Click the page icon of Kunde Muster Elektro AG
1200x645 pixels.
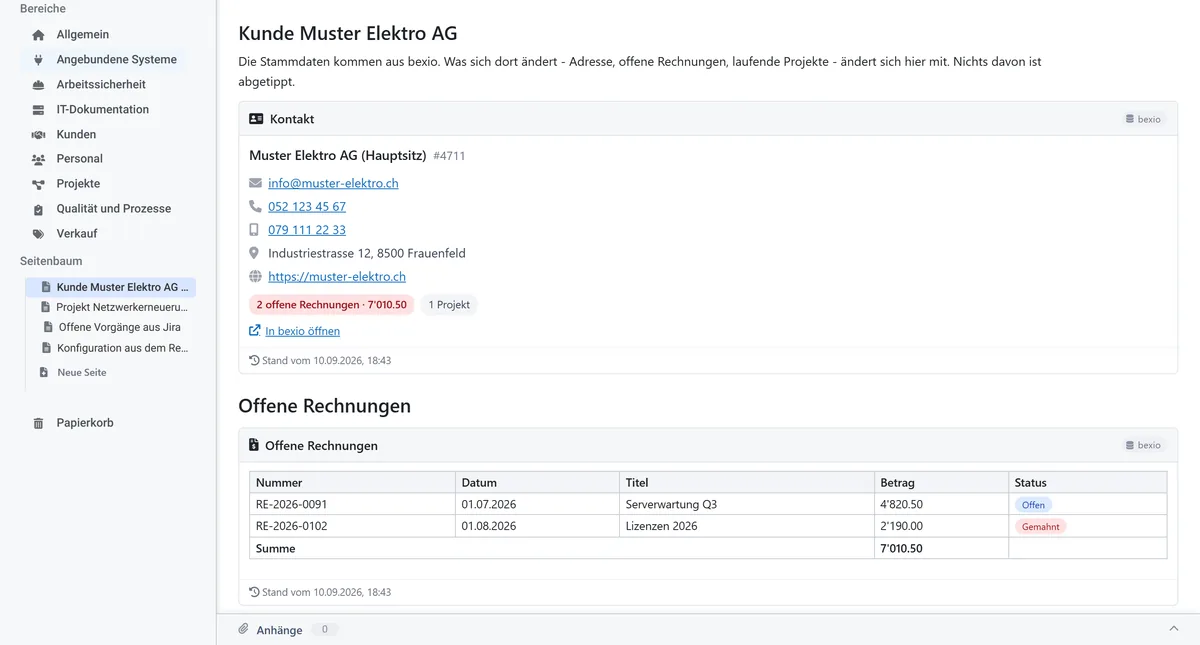(x=46, y=287)
